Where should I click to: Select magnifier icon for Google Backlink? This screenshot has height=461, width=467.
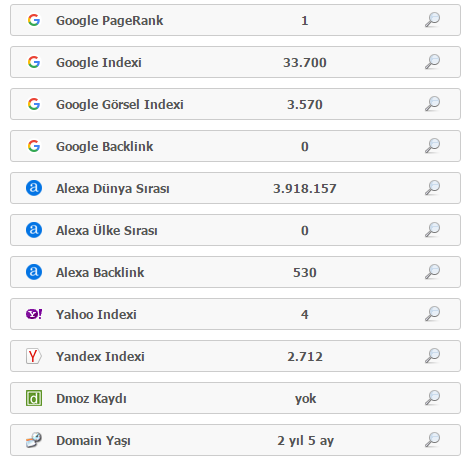coord(432,146)
